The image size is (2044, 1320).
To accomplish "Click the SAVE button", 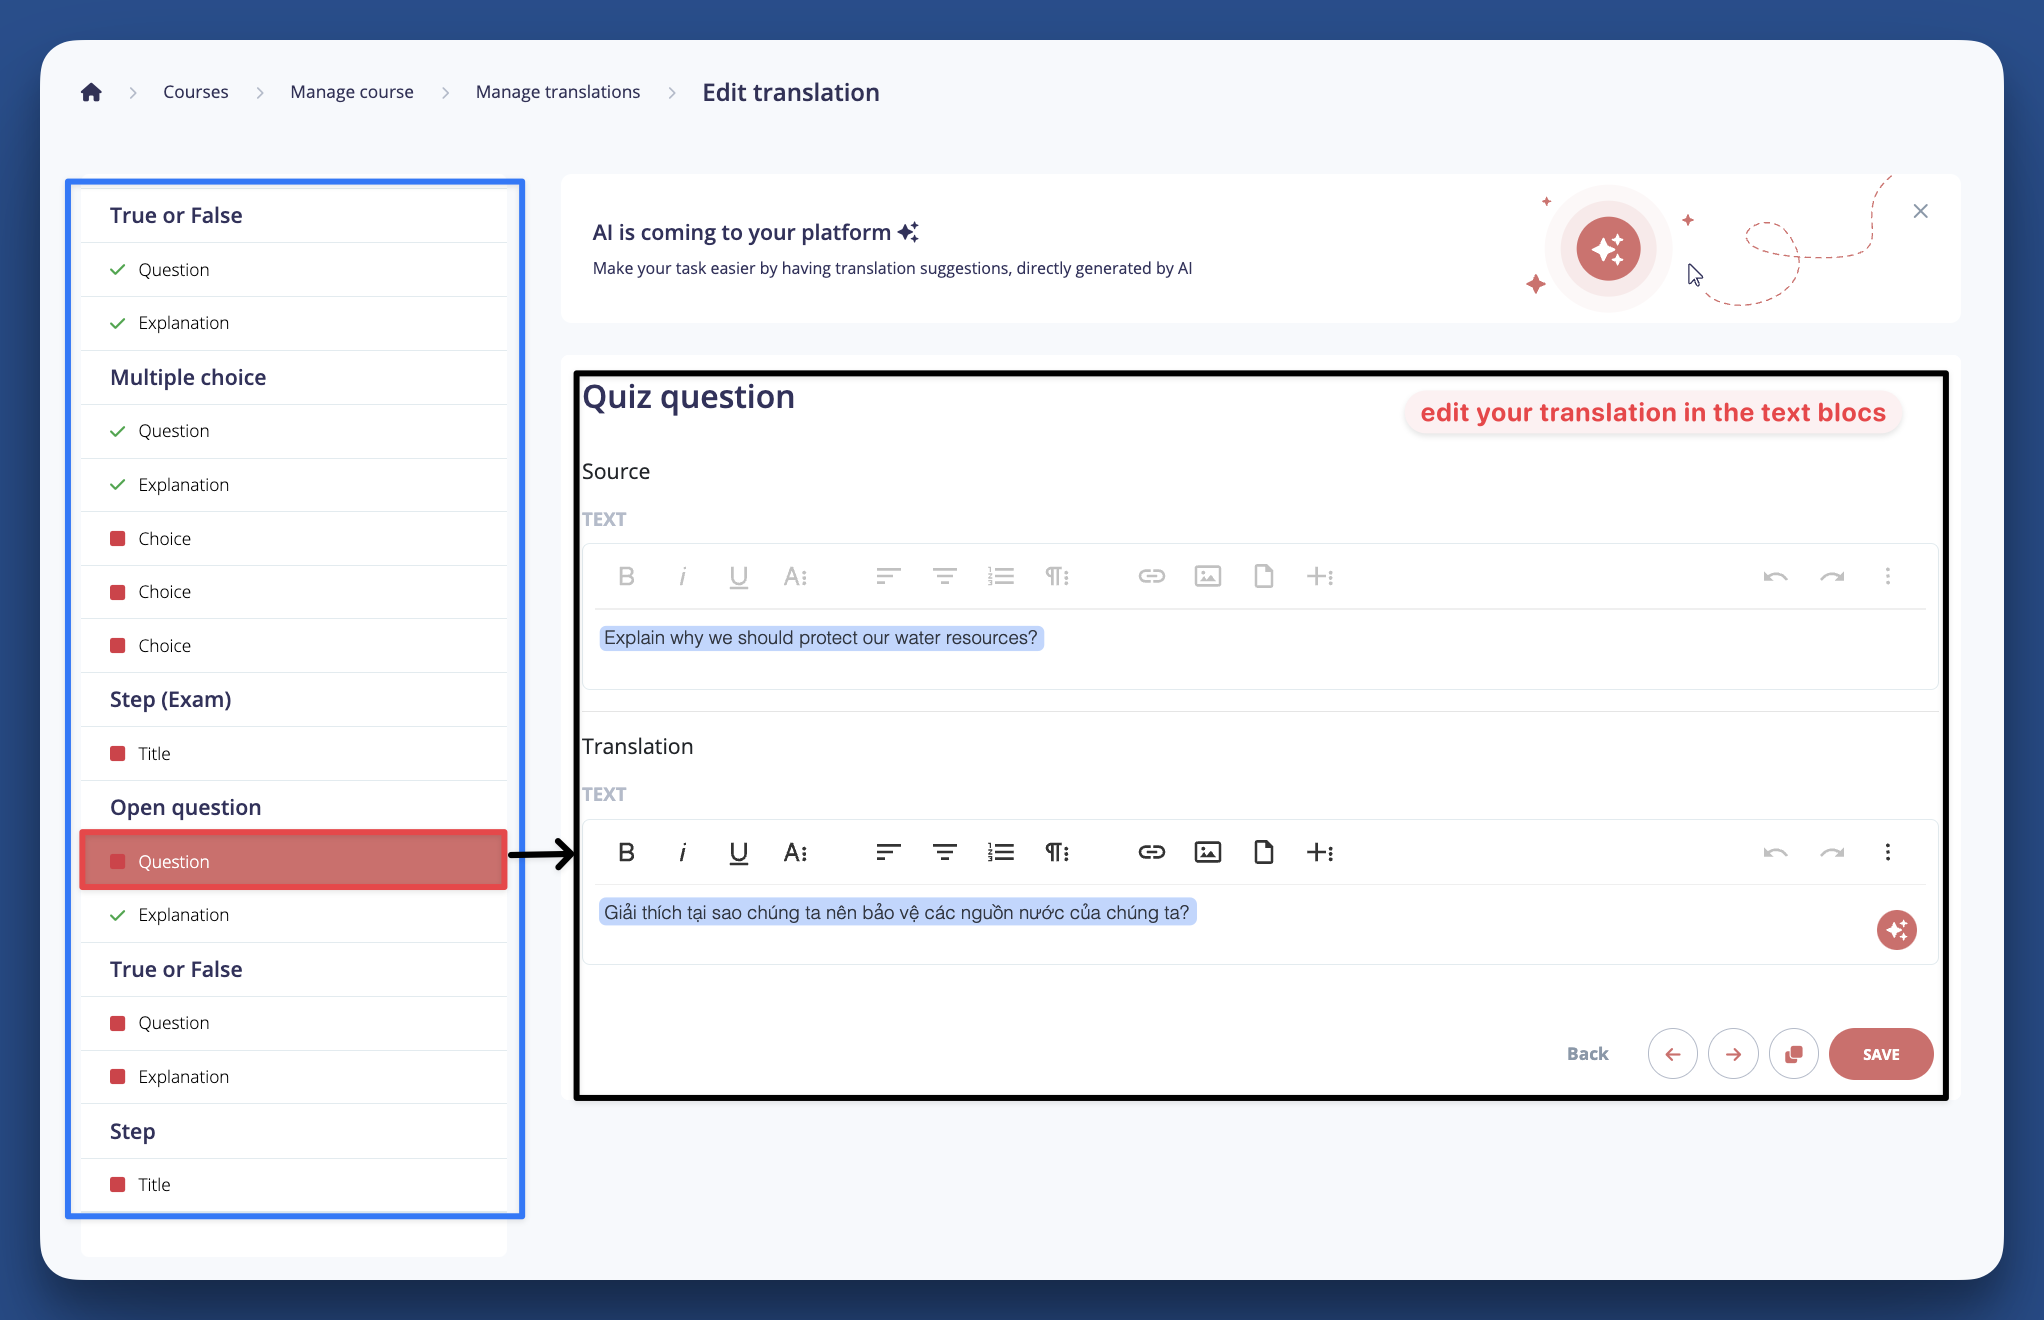I will [1880, 1054].
